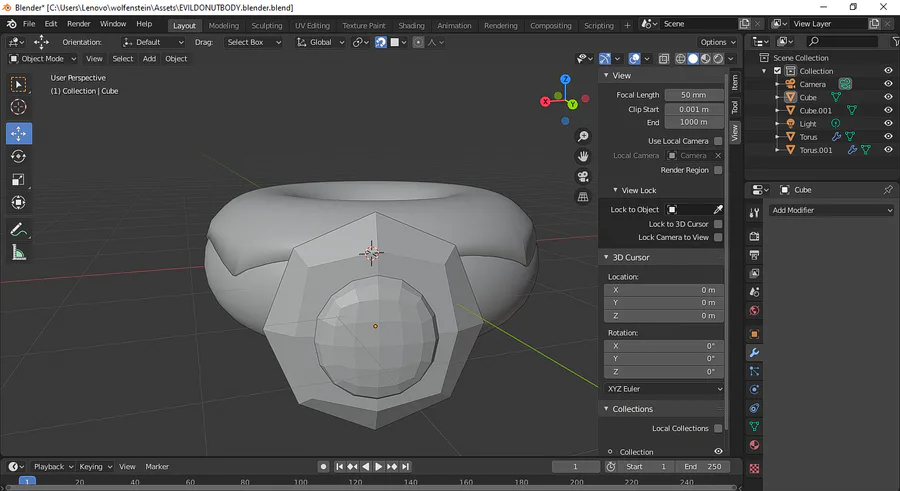Open the Output properties printer tab

coord(754,254)
